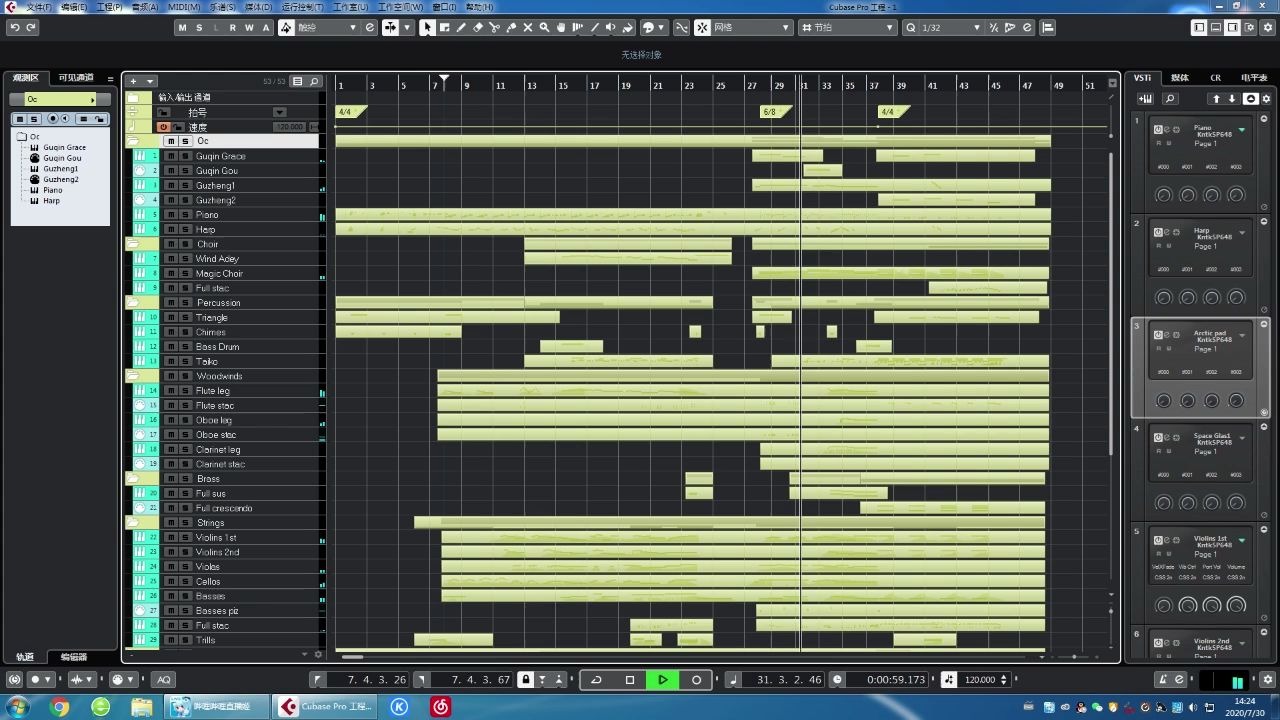Open track visibility filter list icon
Screen dimensions: 1280x720
(x=297, y=81)
